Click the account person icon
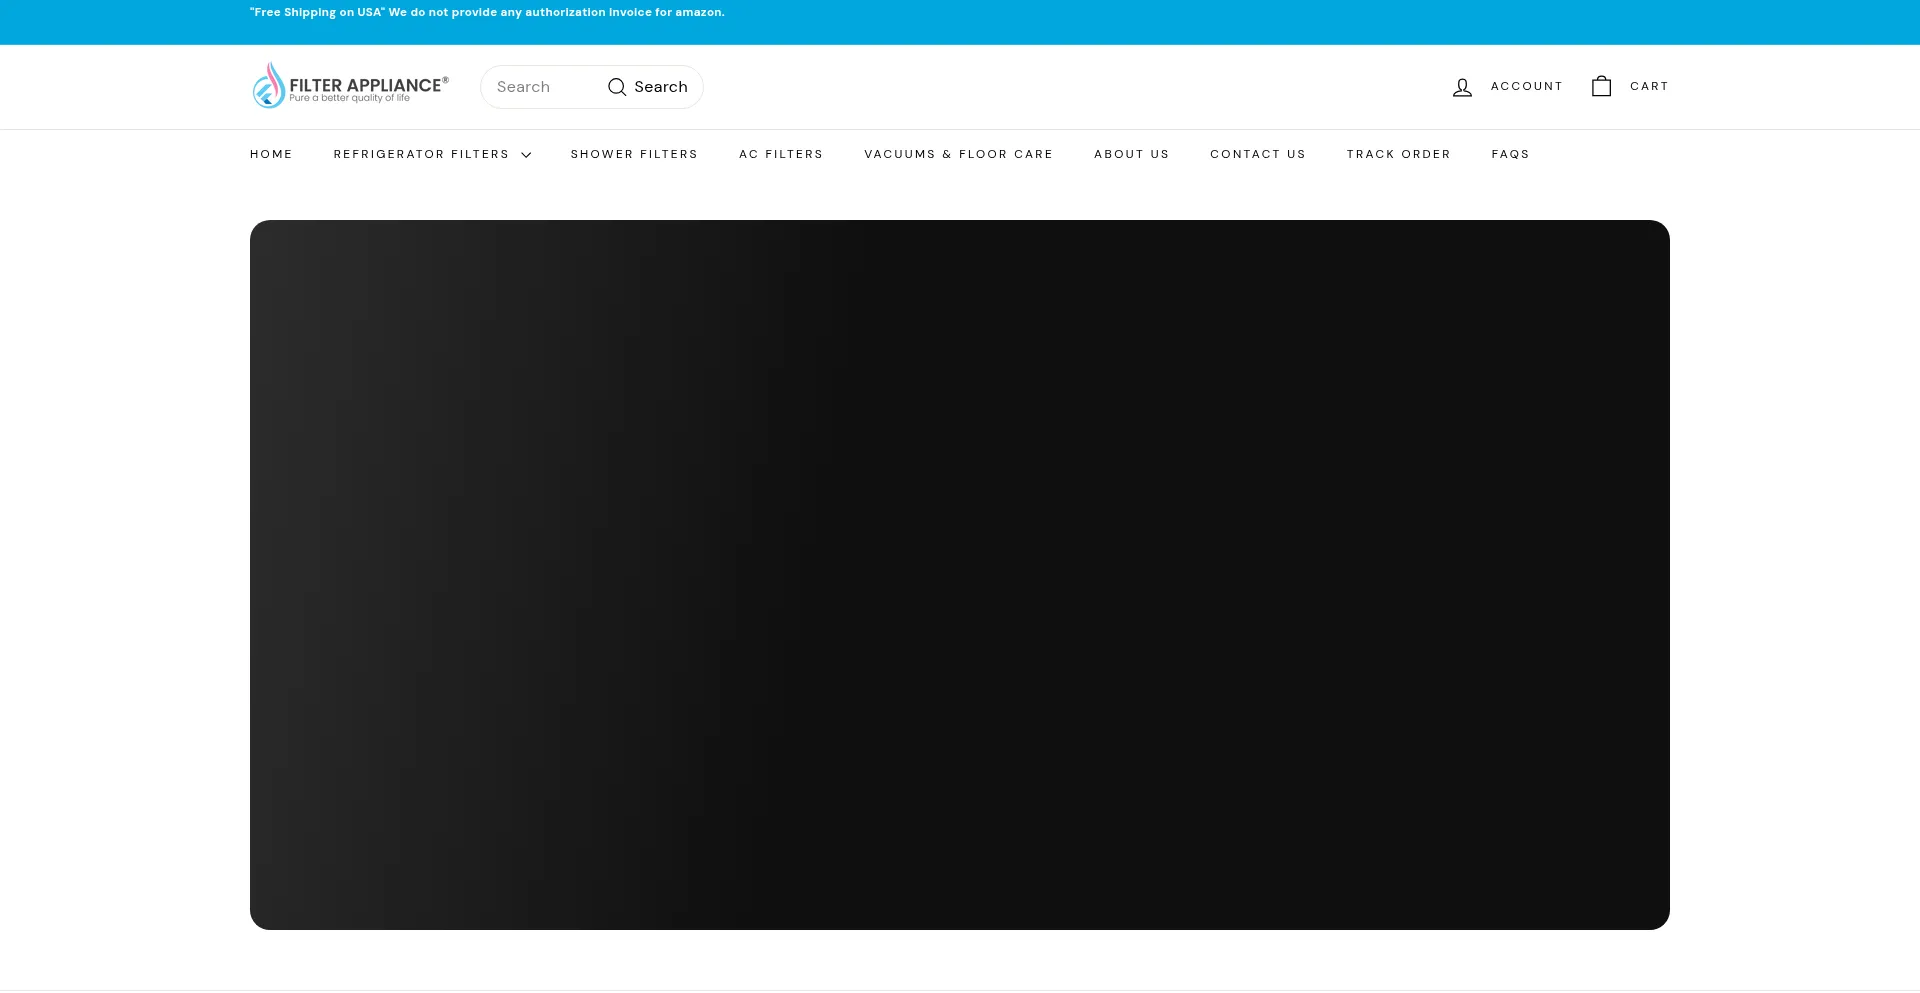 (1462, 87)
